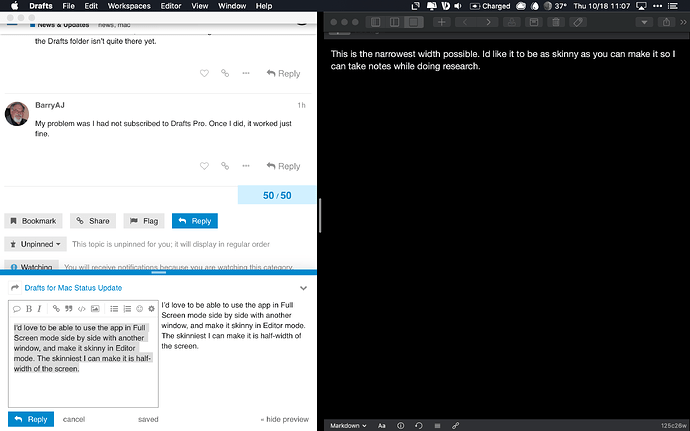690x431 pixels.
Task: Upload an image from the composer toolbar
Action: (95, 309)
